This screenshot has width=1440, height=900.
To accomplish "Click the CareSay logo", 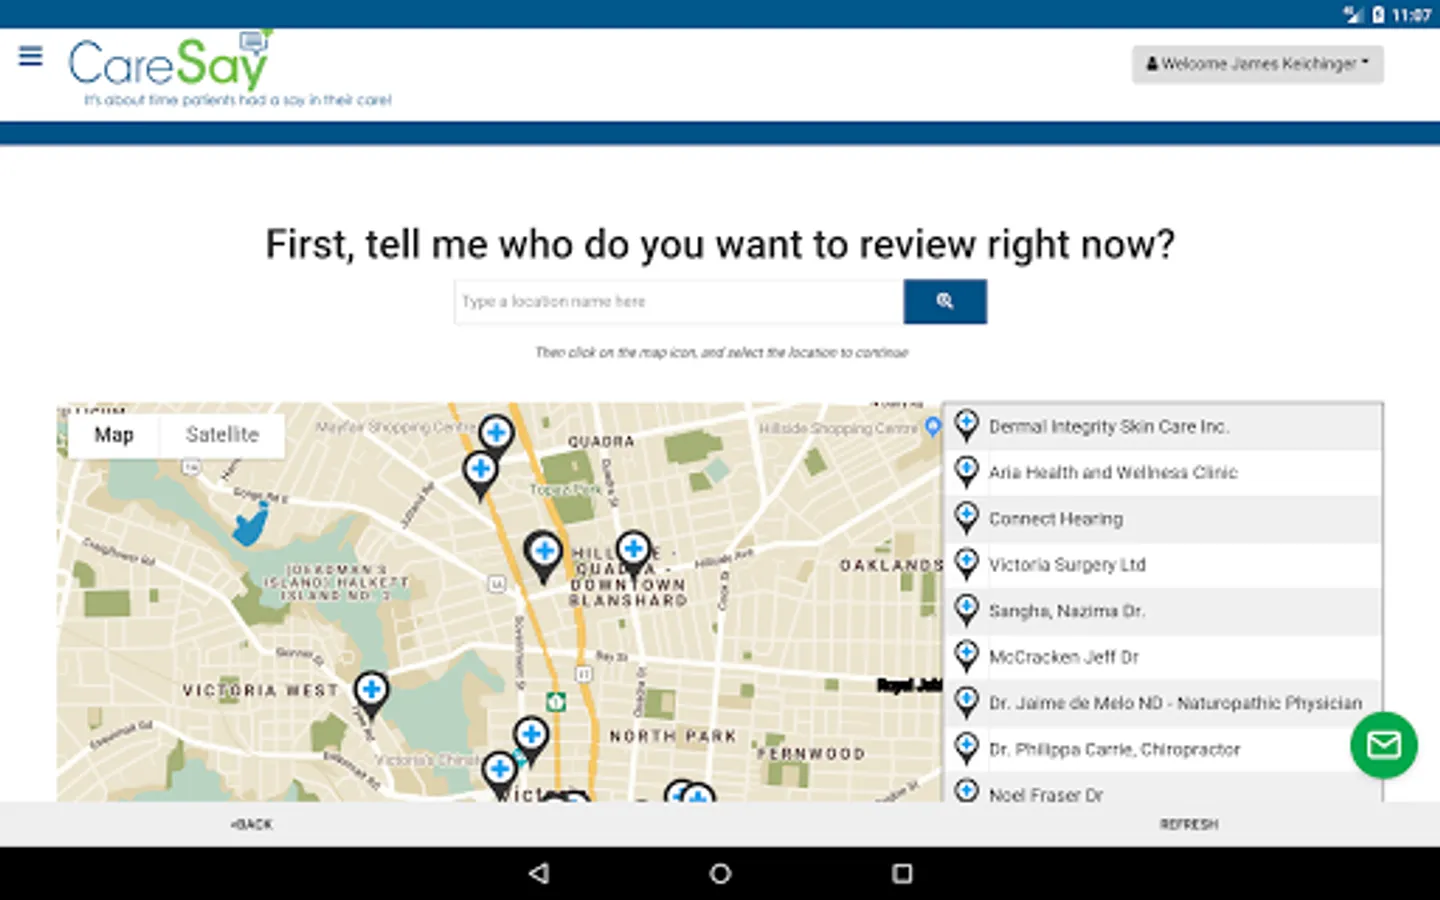I will [230, 69].
